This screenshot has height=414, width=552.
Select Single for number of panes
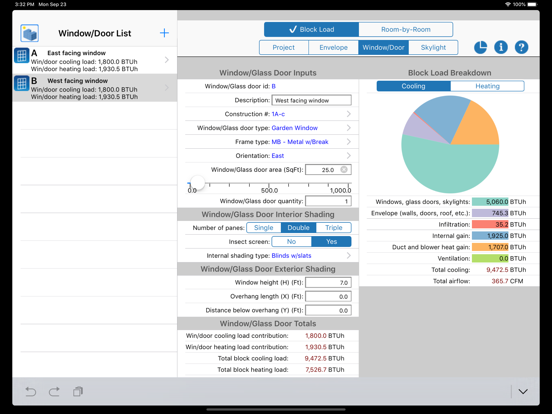[264, 228]
